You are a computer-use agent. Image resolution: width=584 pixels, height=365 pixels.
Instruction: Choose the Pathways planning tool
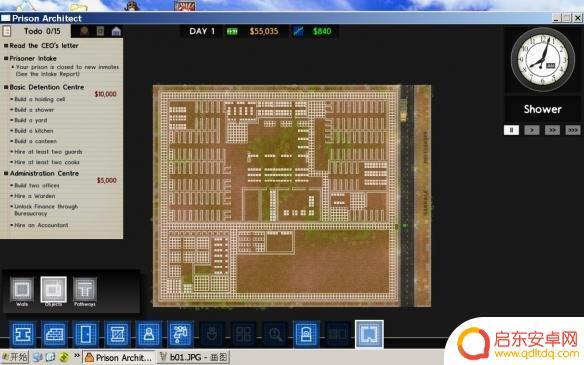85,289
